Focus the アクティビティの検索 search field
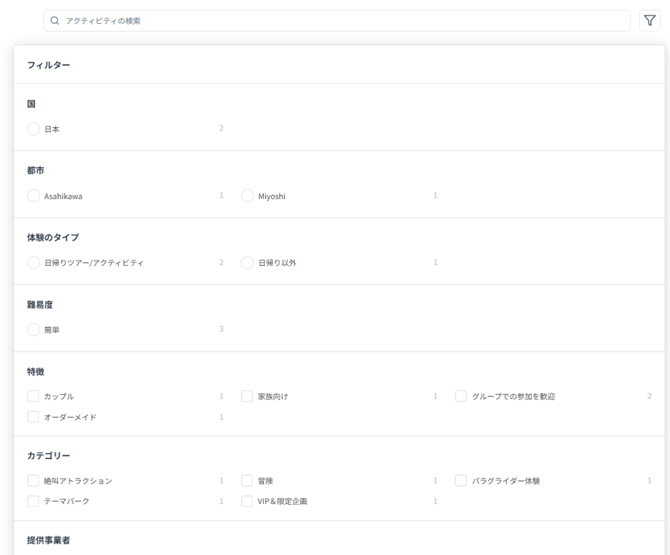The width and height of the screenshot is (670, 555). point(340,21)
